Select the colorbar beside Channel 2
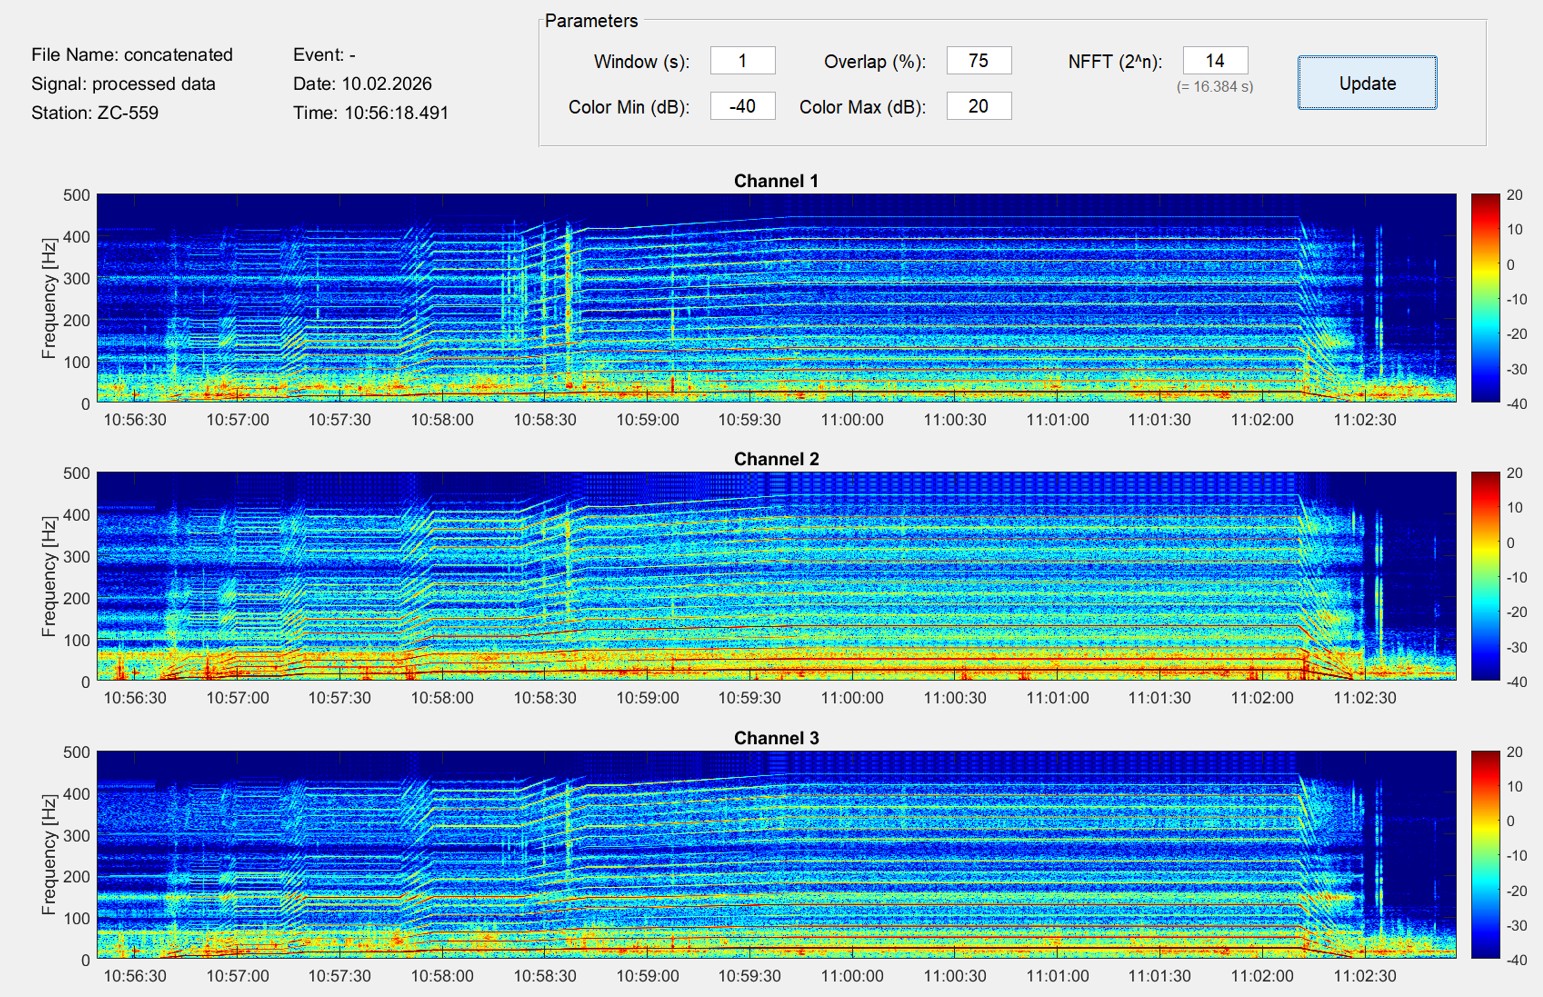This screenshot has height=997, width=1543. [x=1485, y=576]
